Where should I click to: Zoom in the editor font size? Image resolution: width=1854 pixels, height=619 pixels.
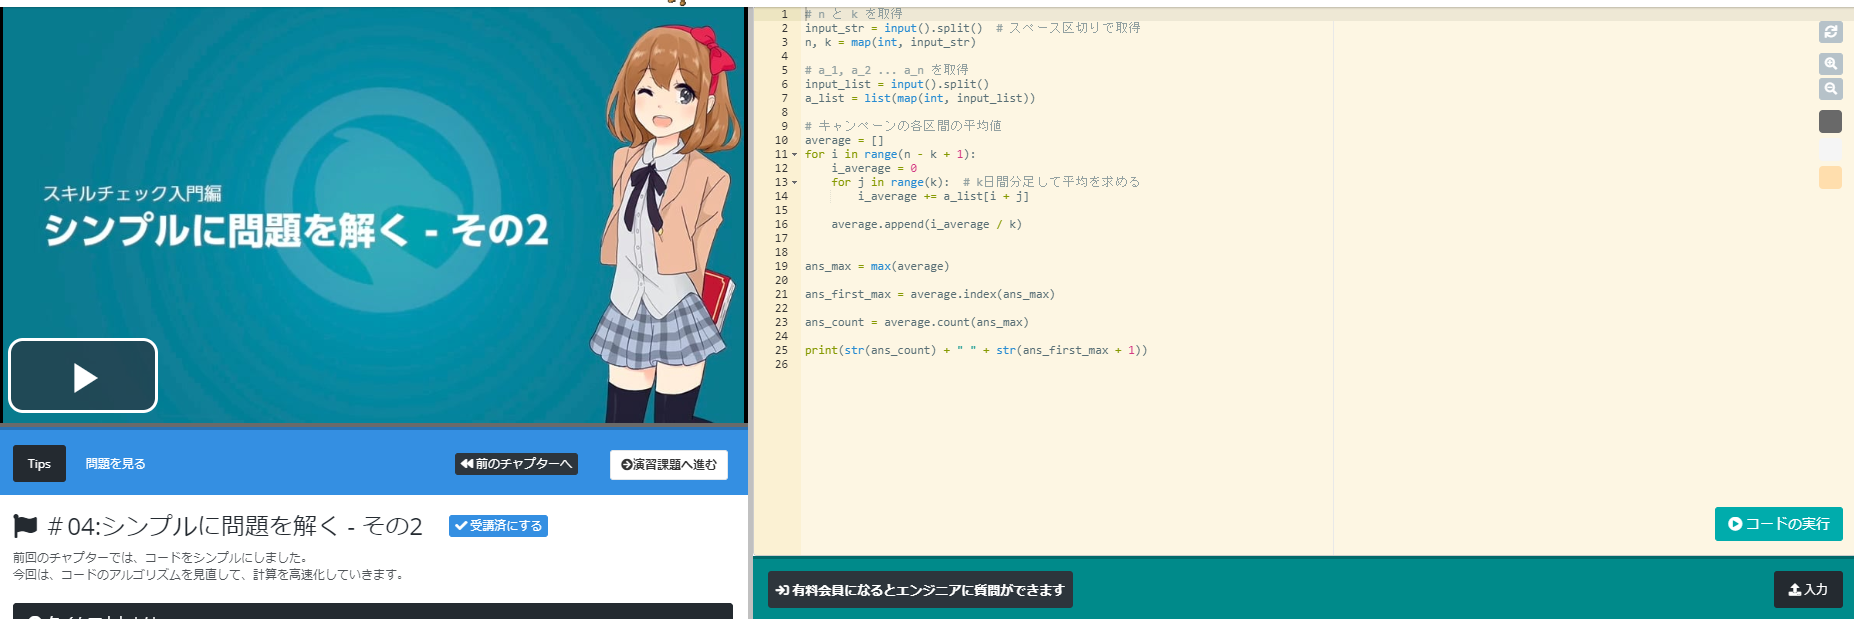1830,64
